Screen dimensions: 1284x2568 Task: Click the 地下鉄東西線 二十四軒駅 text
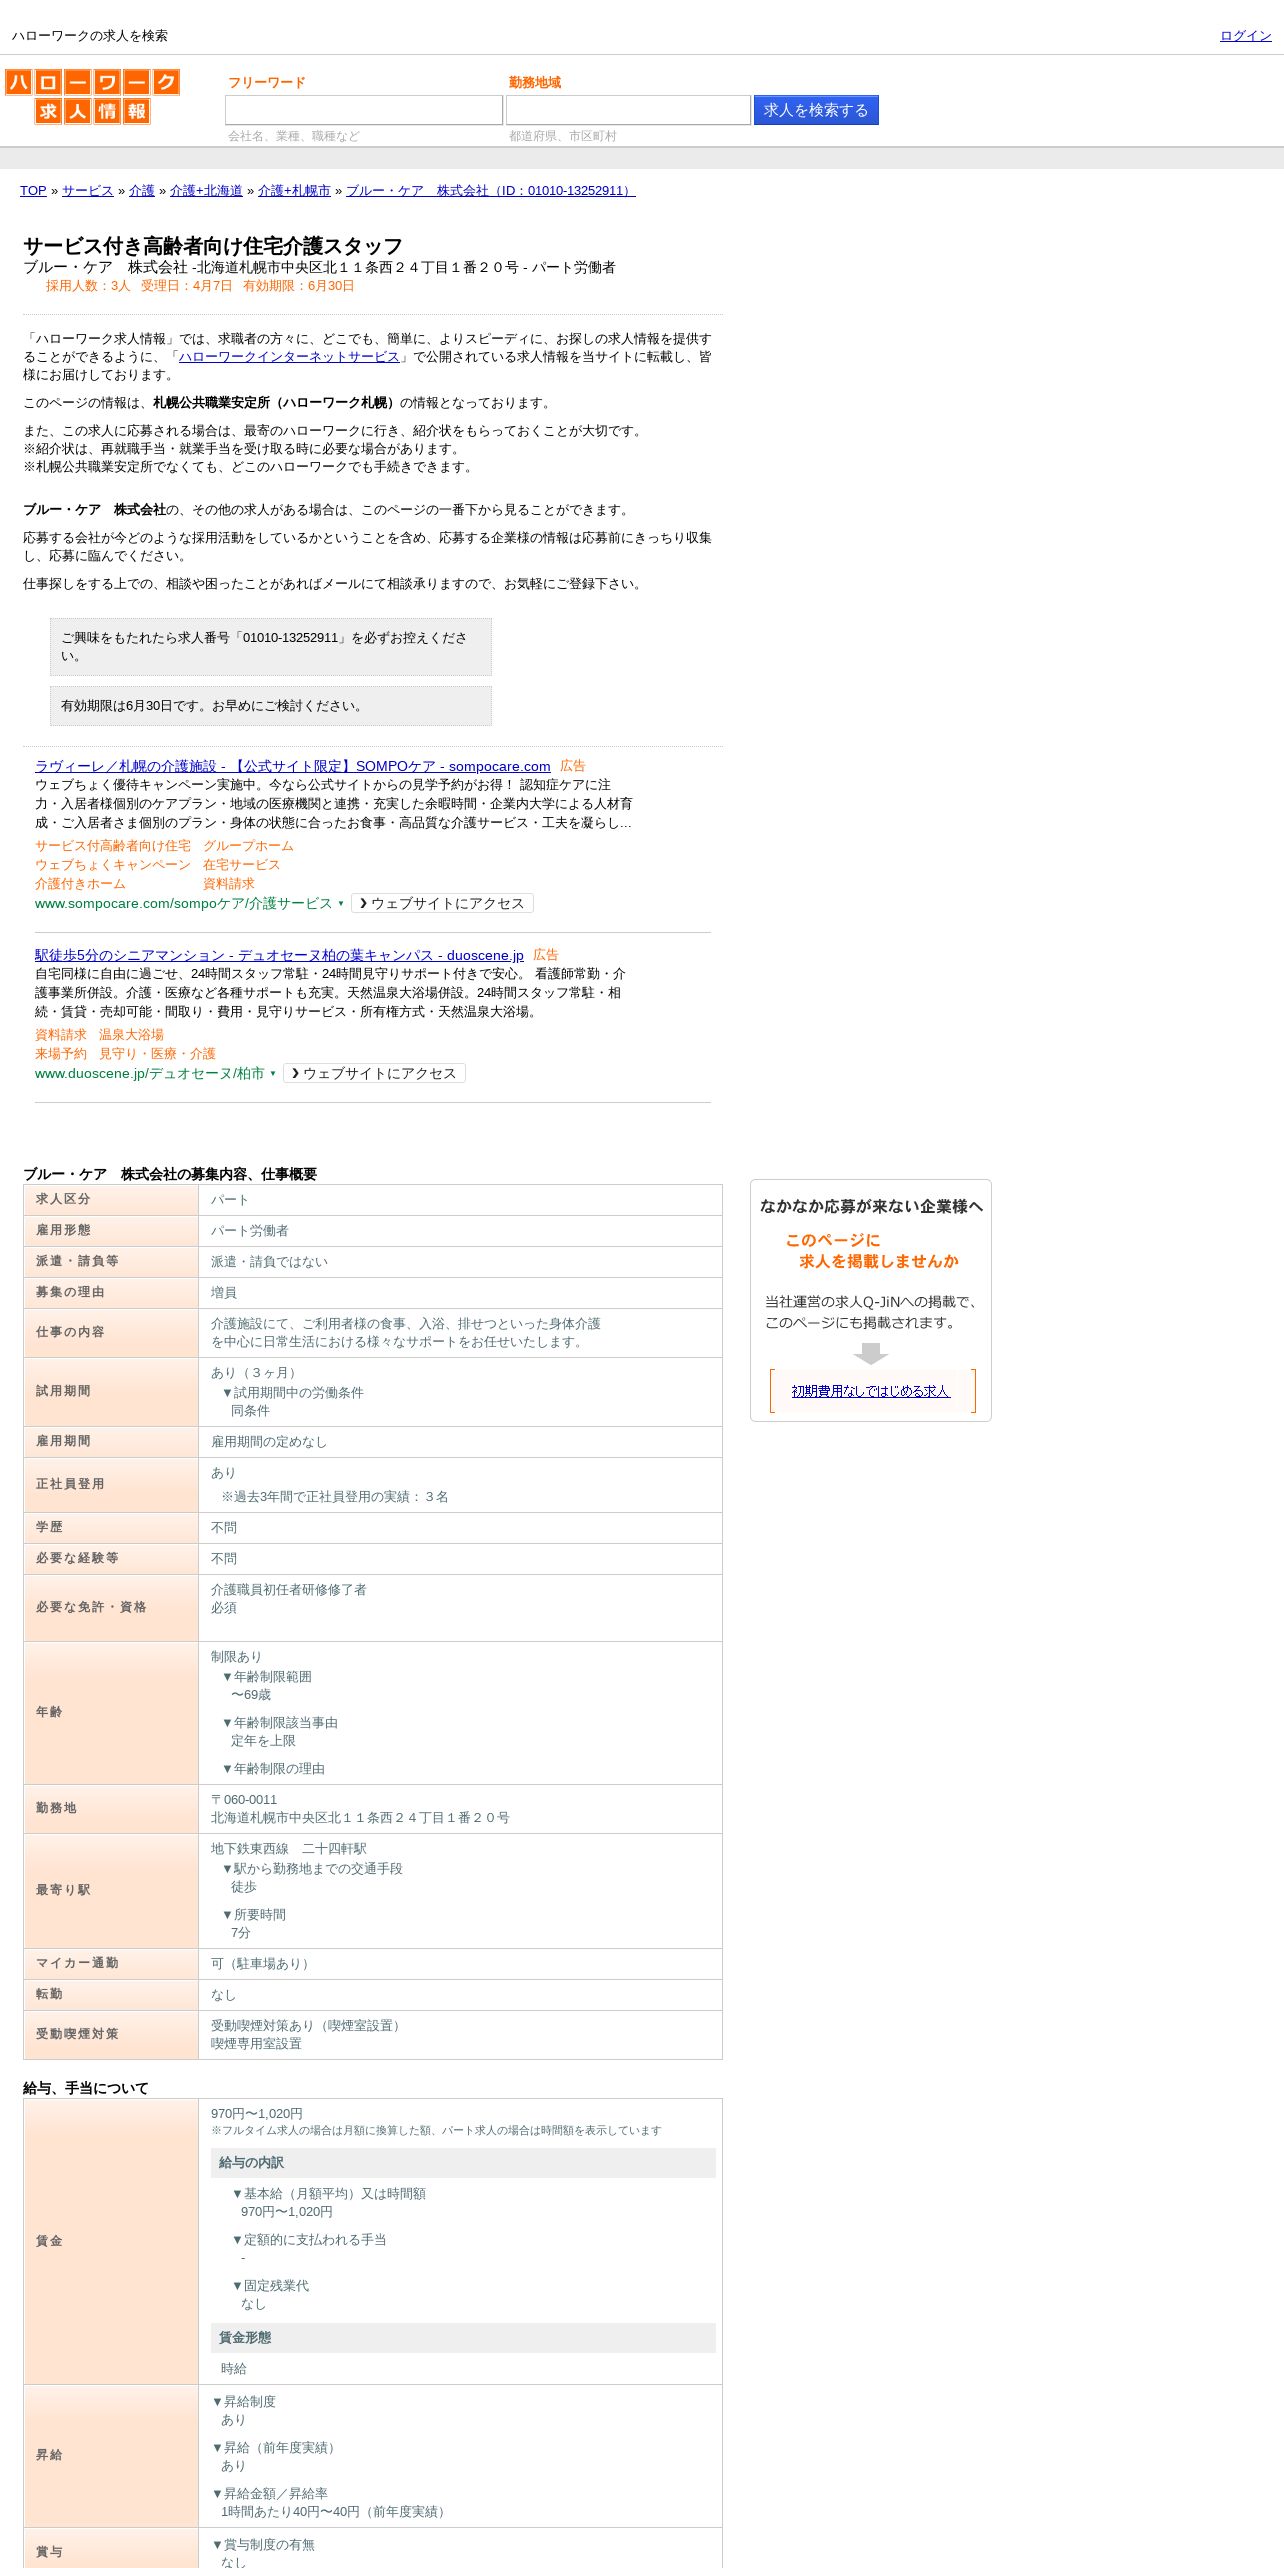(x=288, y=1849)
